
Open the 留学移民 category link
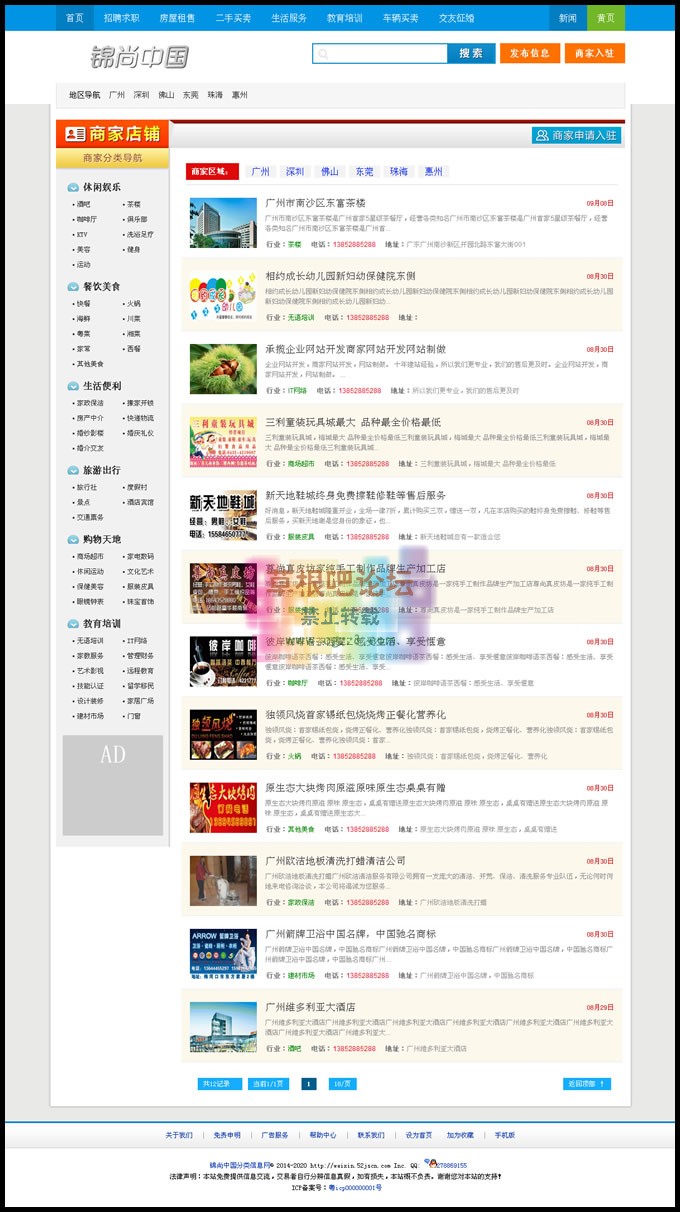click(139, 686)
